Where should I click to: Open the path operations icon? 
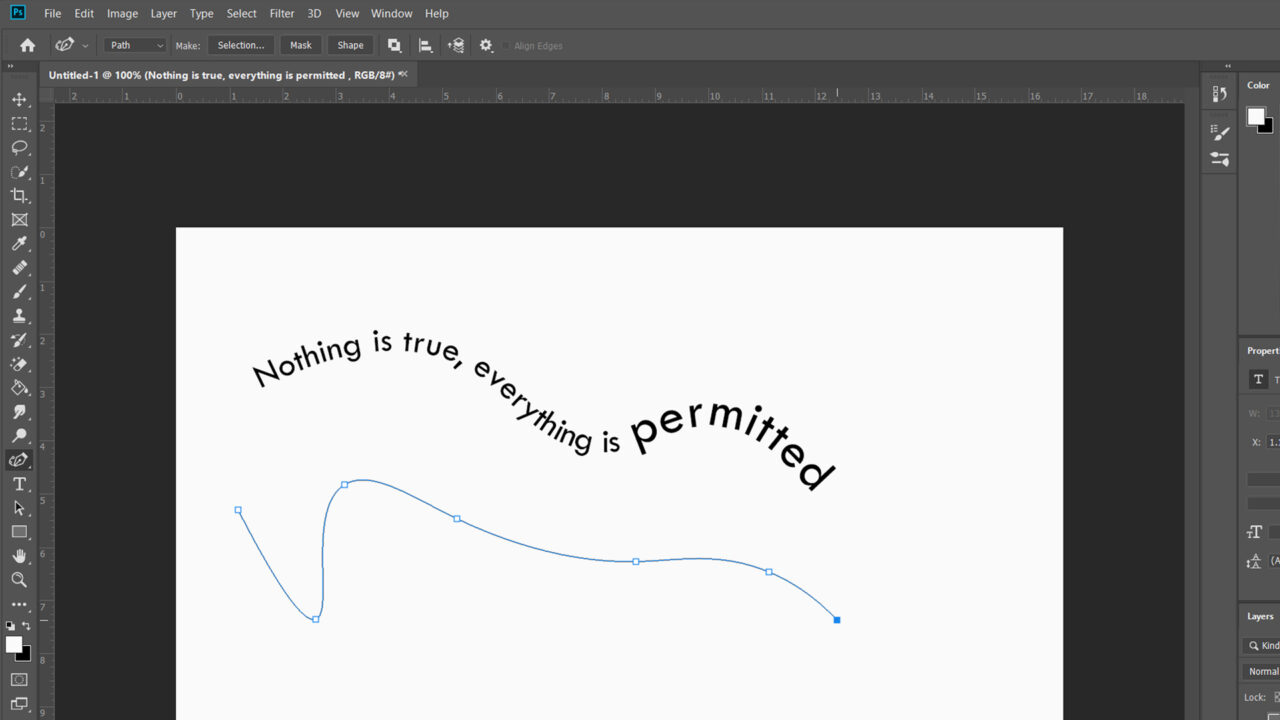tap(394, 45)
